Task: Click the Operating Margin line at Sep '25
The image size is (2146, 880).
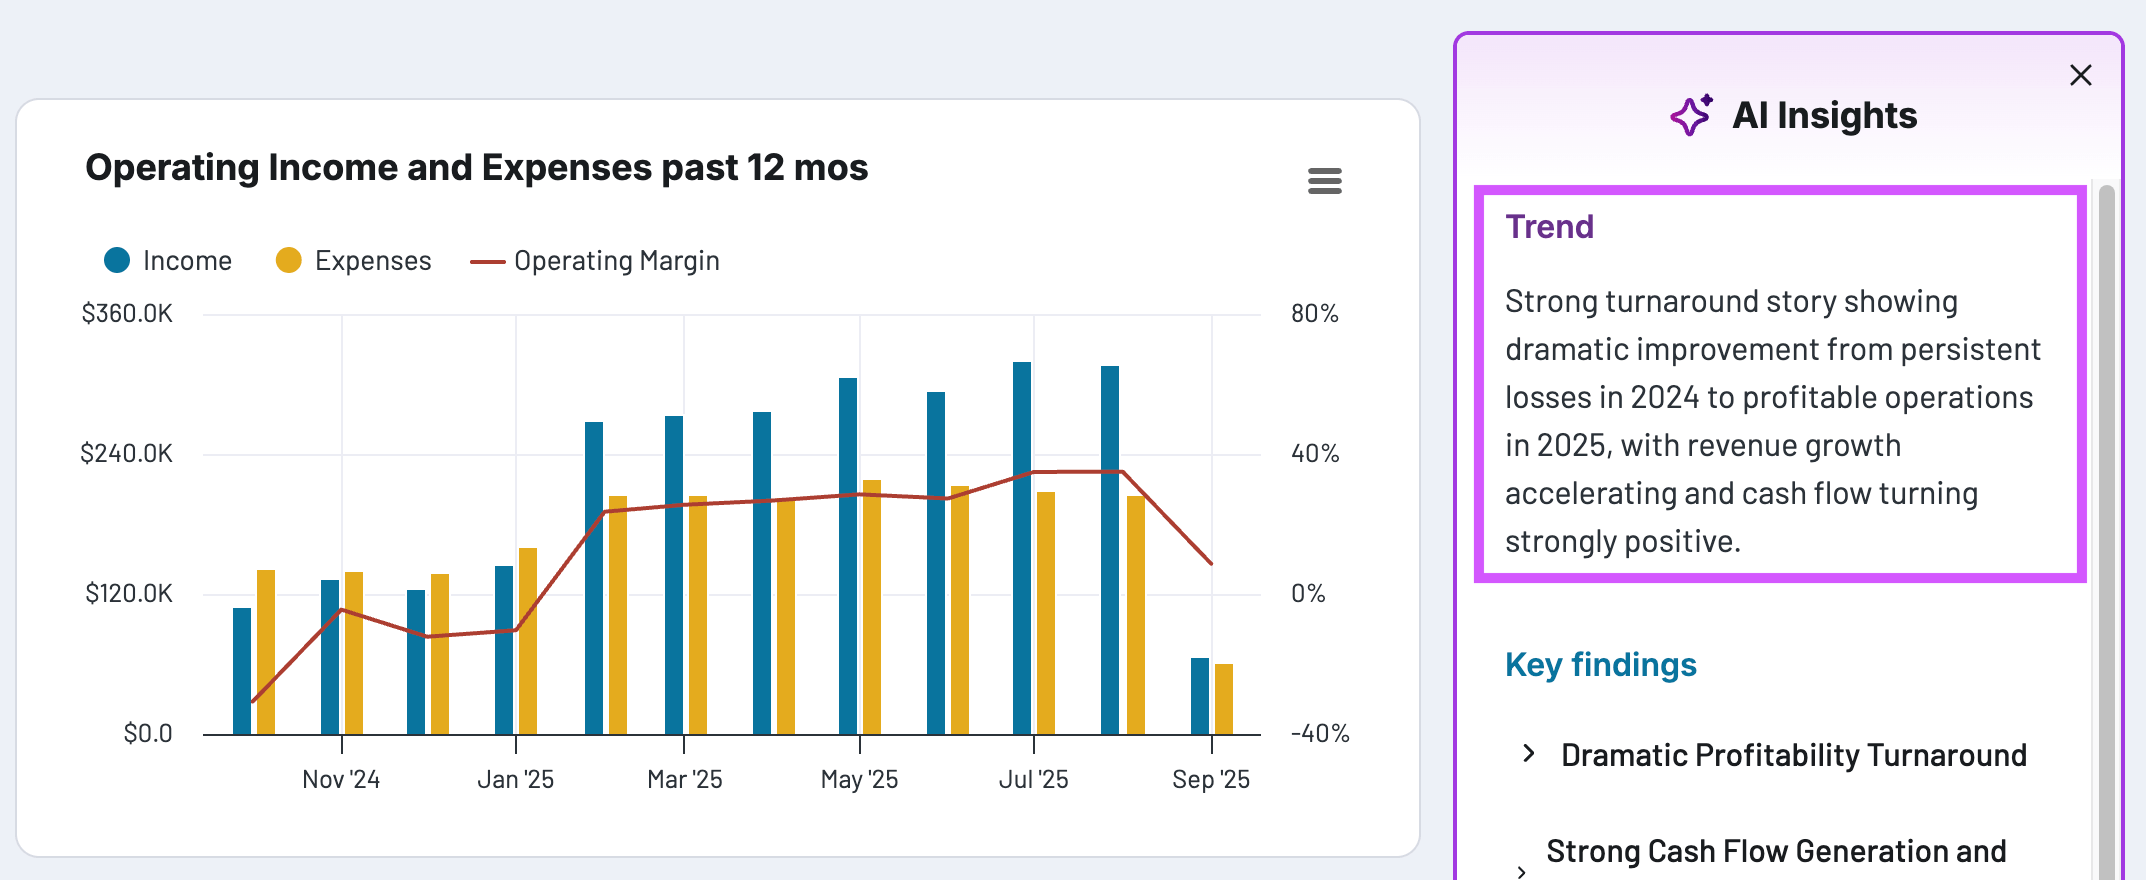Action: [1211, 564]
